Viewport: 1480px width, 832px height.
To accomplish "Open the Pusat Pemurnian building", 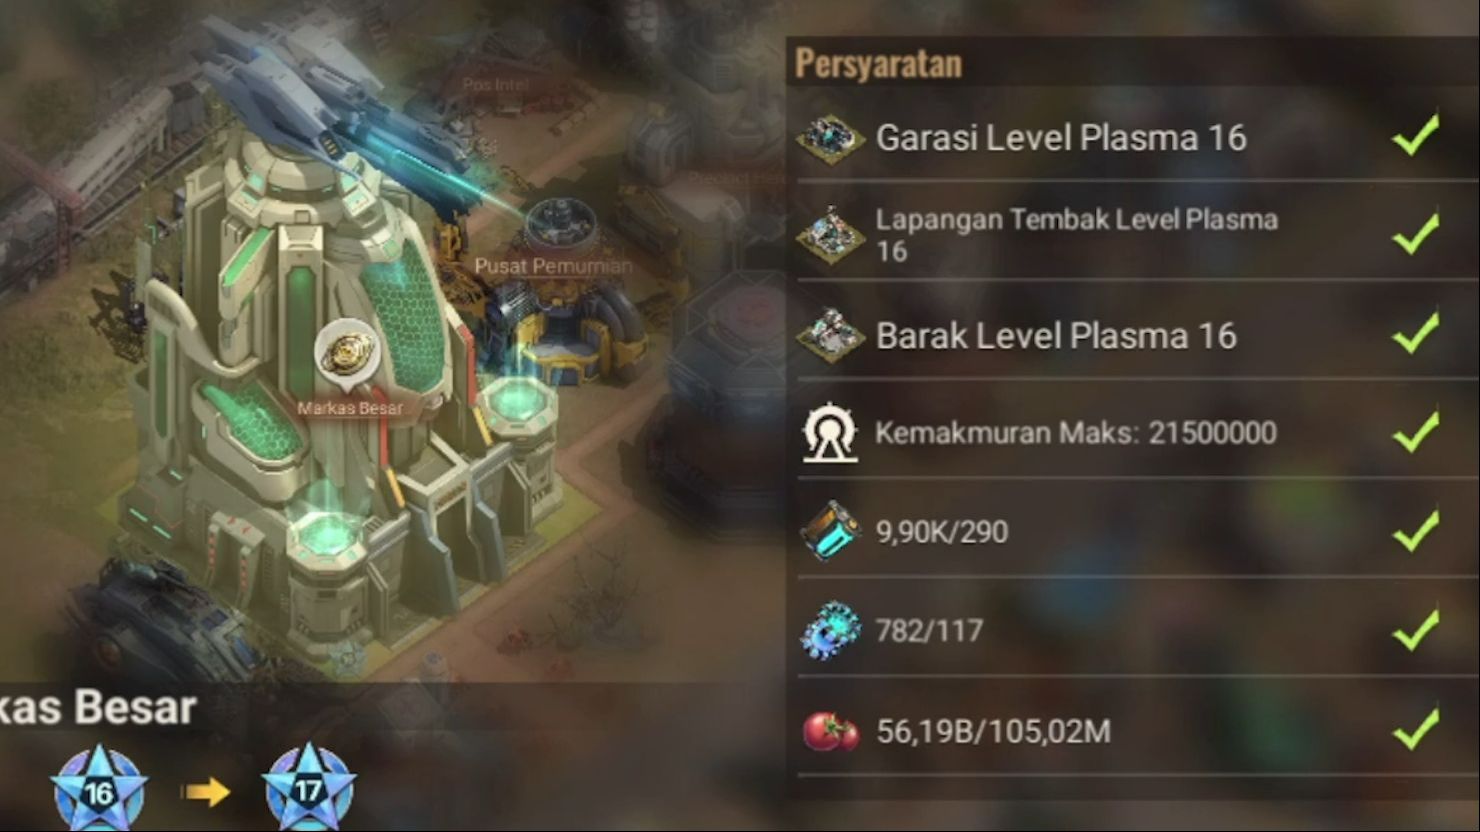I will tap(553, 266).
